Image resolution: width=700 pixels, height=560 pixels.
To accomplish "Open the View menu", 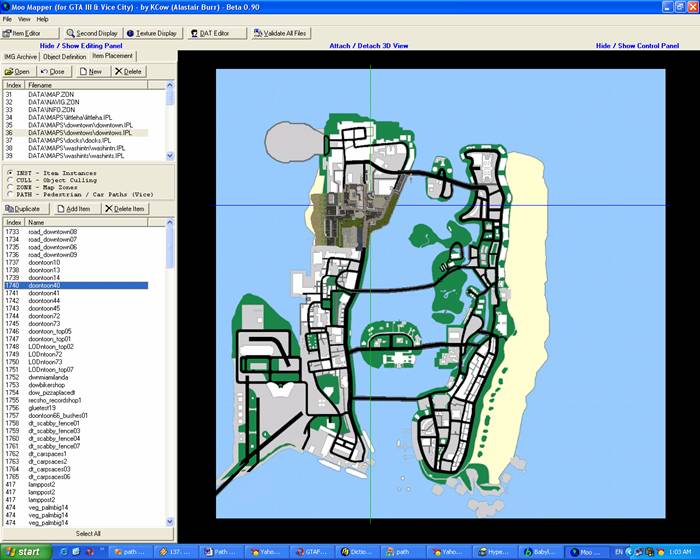I will [24, 19].
